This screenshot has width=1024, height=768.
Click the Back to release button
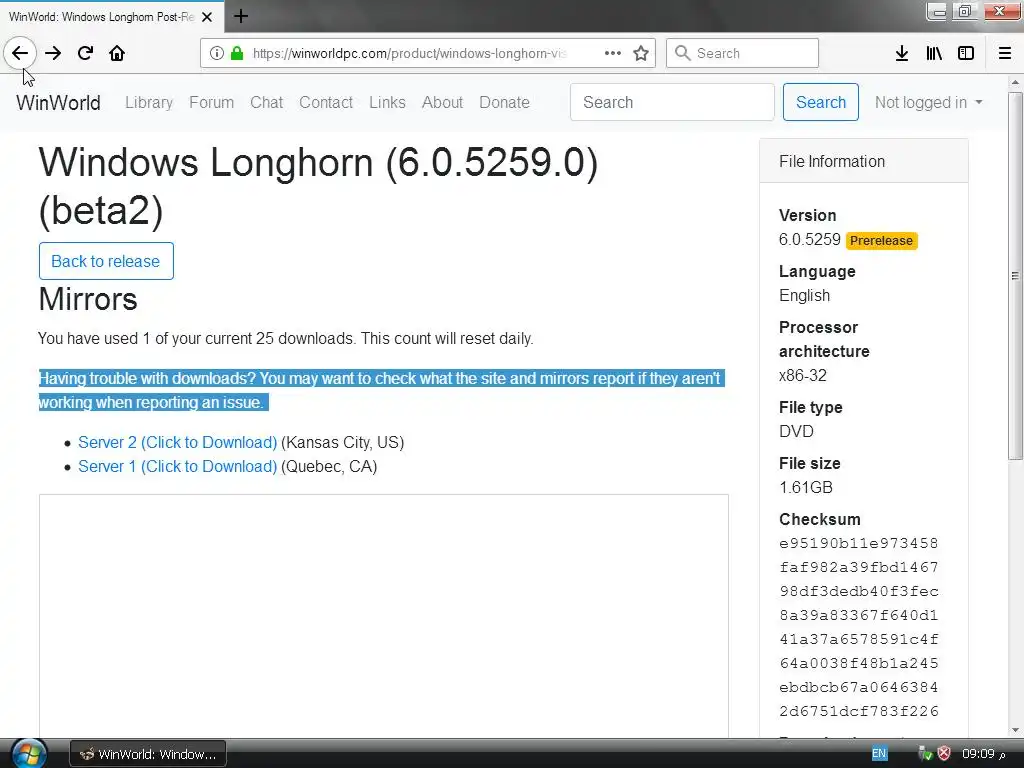106,261
